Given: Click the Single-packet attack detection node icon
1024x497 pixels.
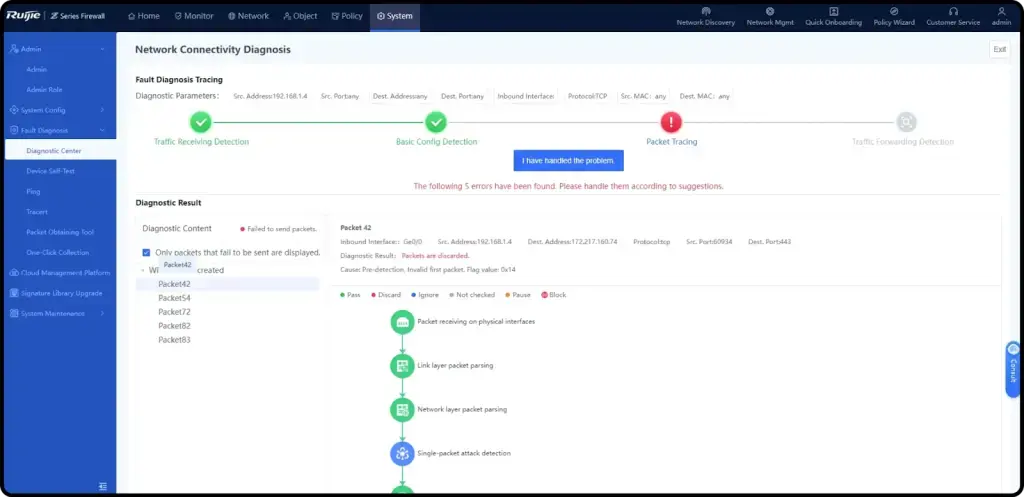Looking at the screenshot, I should 402,453.
